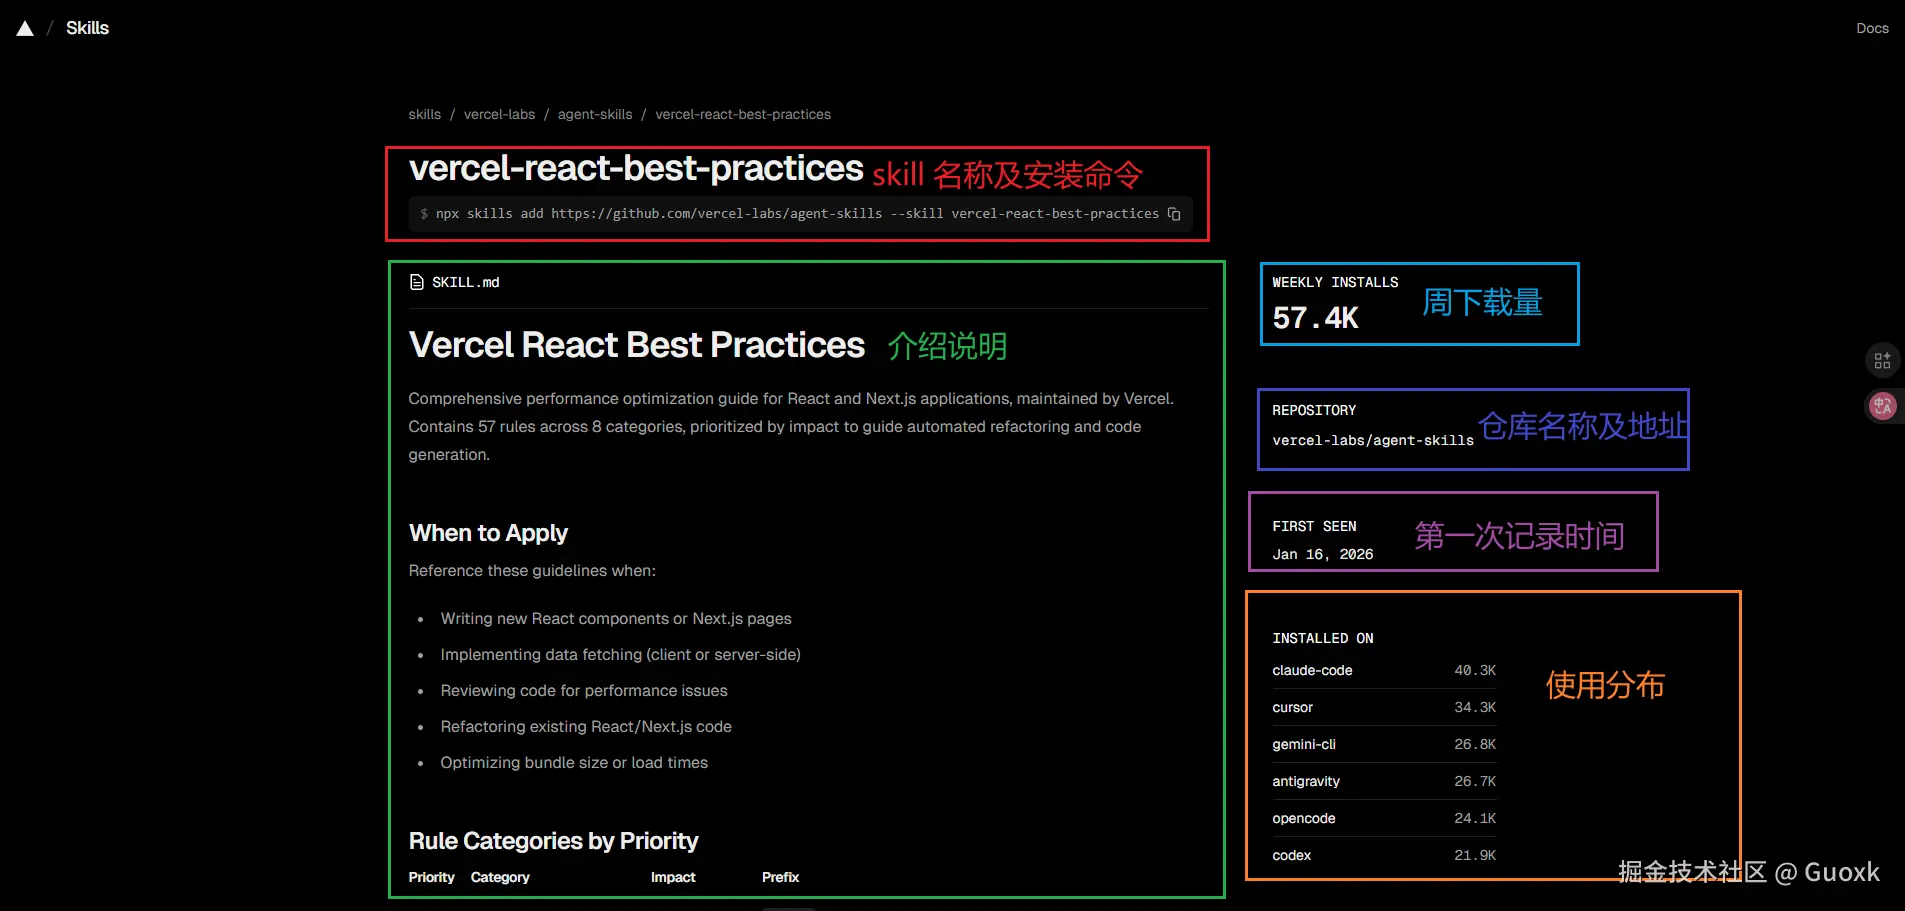Screen dimensions: 1905x911
Task: Click the When to Apply heading
Action: (488, 533)
